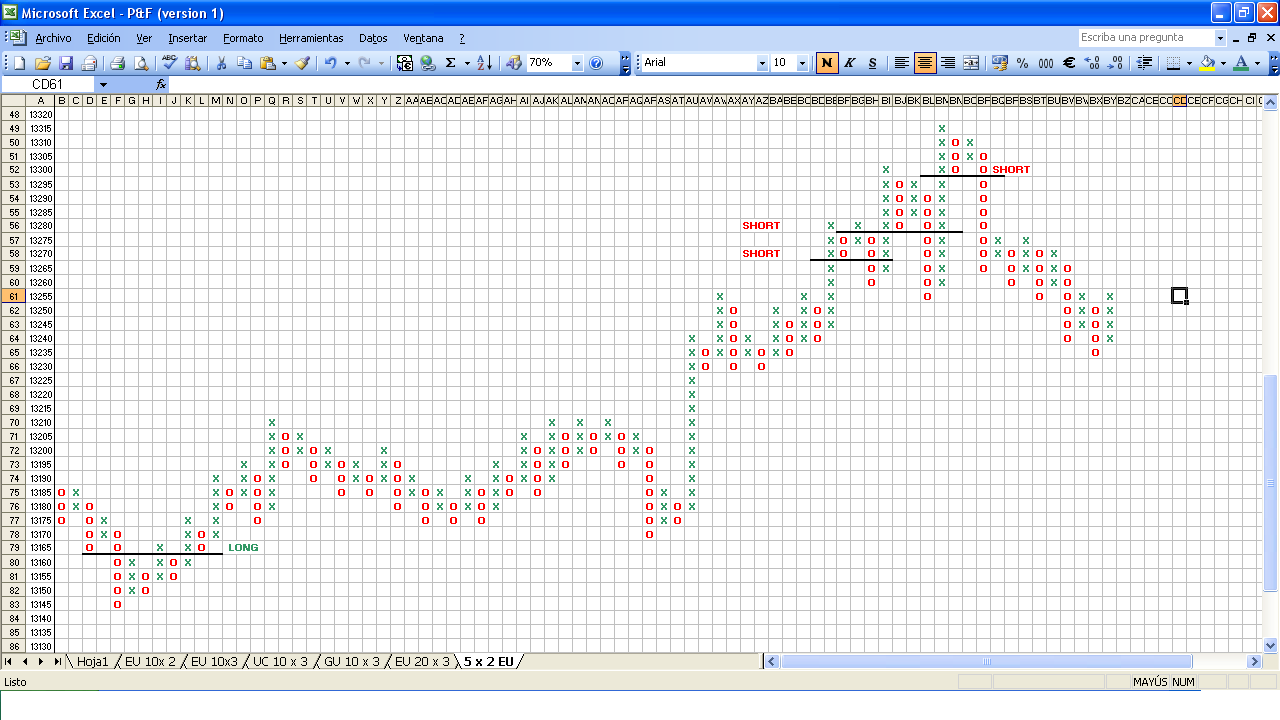Open the Herramientas menu

(x=311, y=38)
